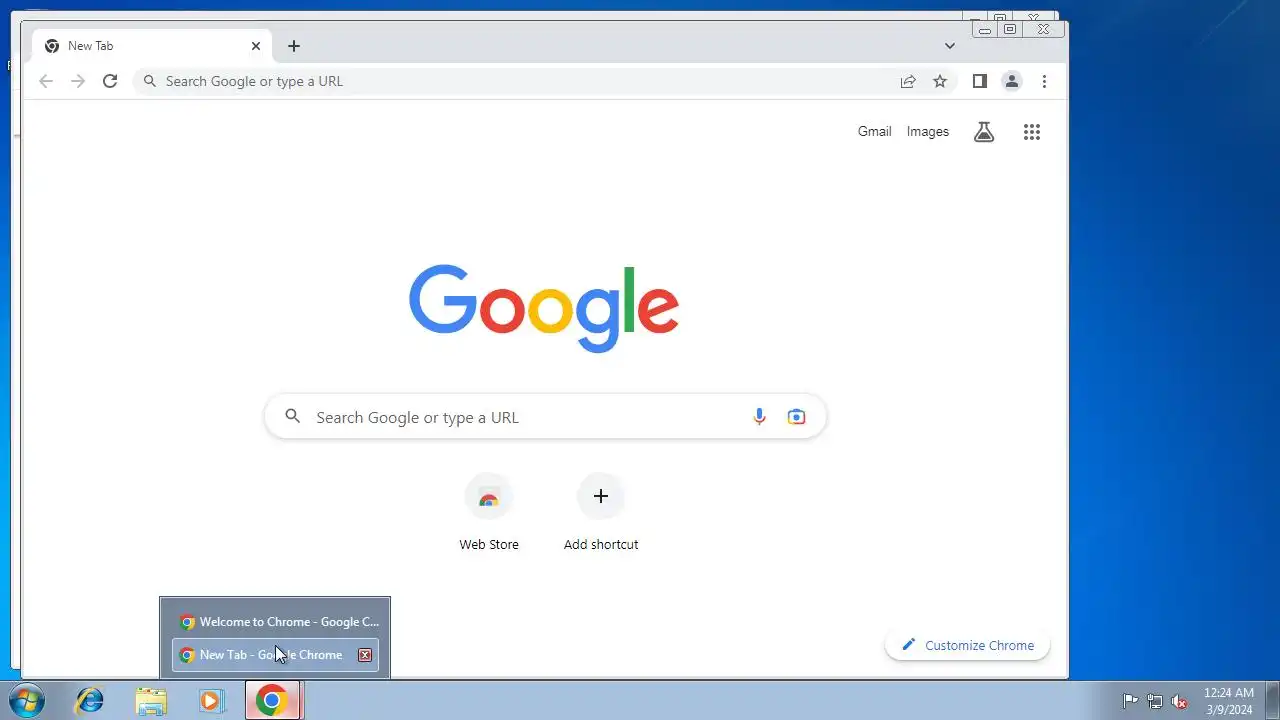Open Search Labs flask icon
Image resolution: width=1280 pixels, height=720 pixels.
point(984,131)
